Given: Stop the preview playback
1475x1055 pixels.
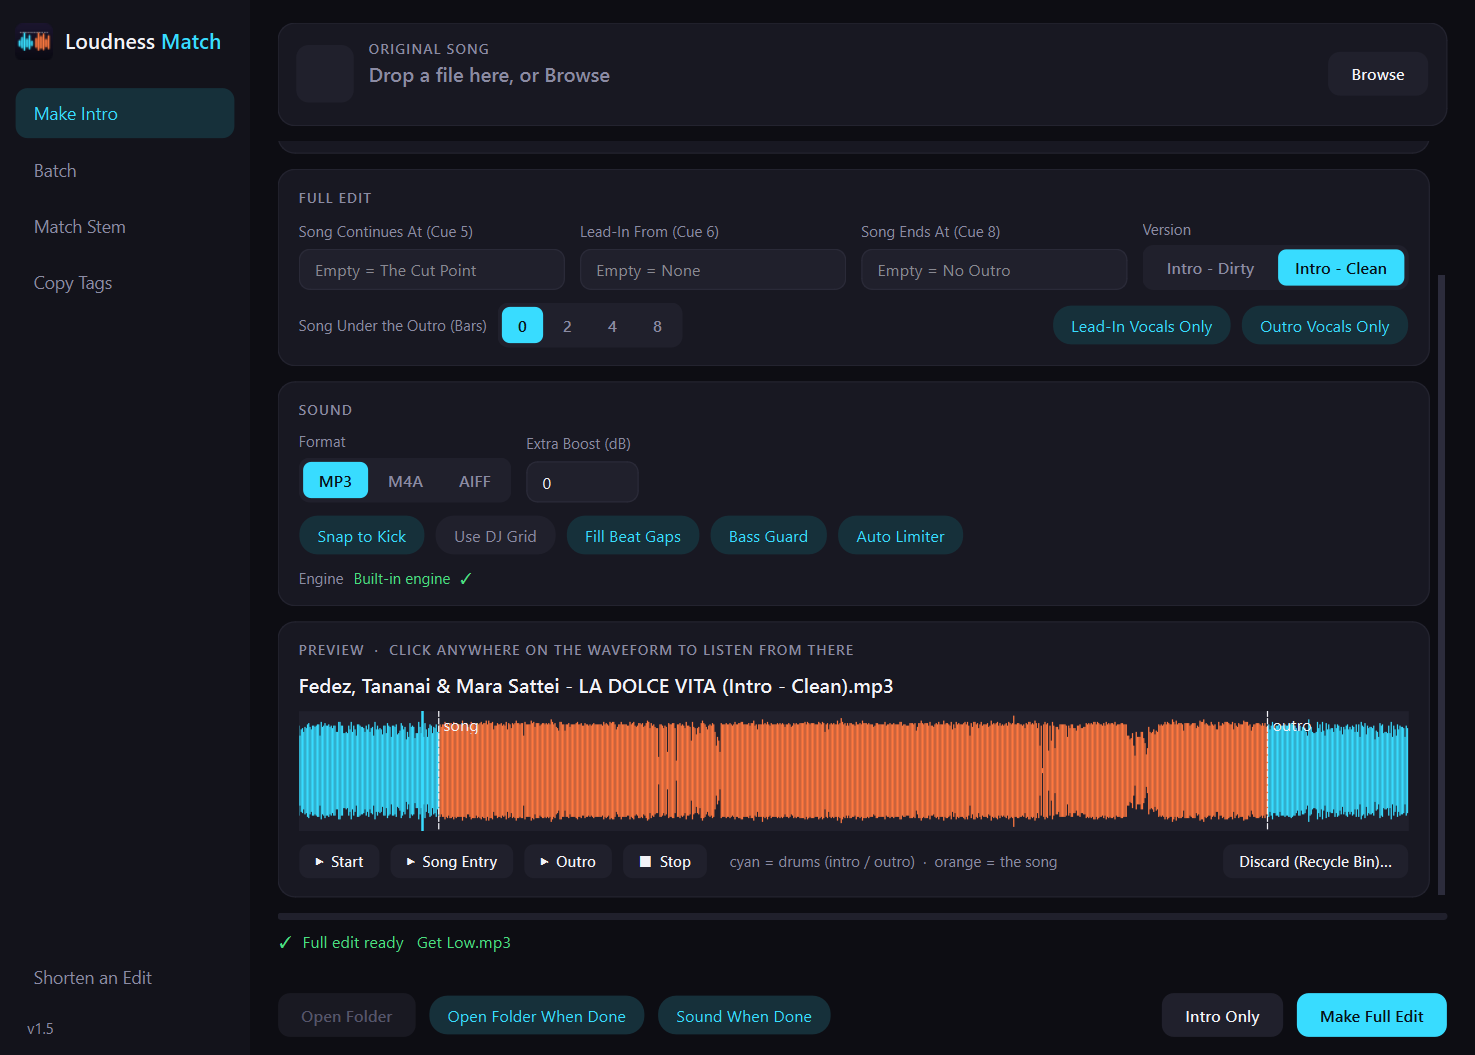Looking at the screenshot, I should click(x=665, y=861).
